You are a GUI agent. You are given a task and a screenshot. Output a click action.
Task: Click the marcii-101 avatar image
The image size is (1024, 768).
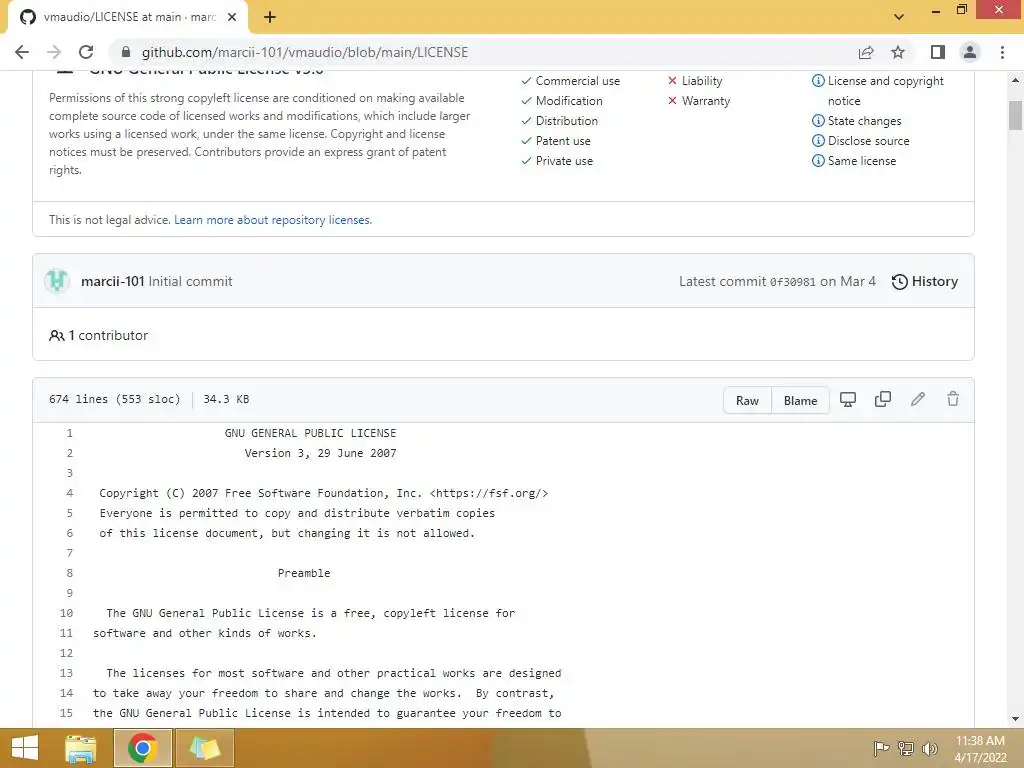click(57, 281)
